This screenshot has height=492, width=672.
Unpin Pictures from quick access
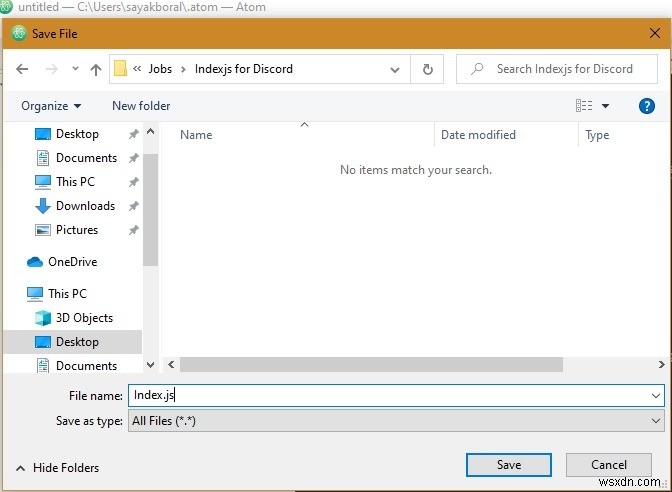click(134, 230)
